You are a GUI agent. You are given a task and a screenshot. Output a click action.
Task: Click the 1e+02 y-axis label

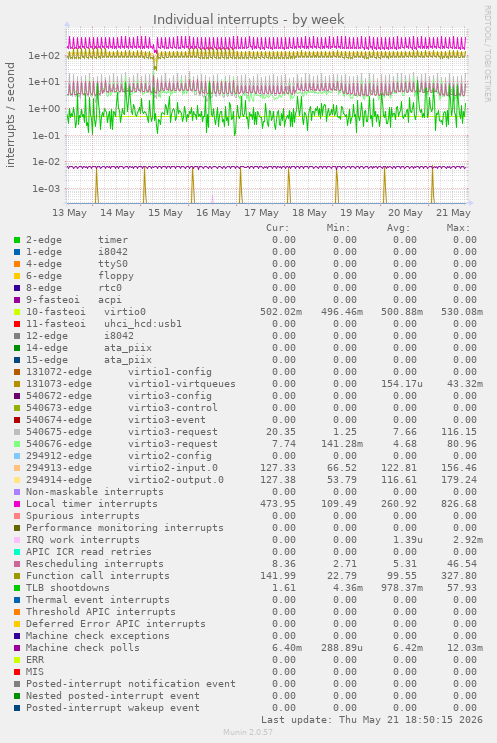pos(45,55)
